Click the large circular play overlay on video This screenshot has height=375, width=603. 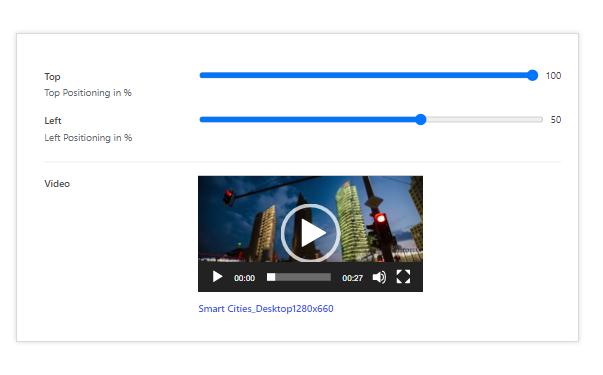[310, 233]
